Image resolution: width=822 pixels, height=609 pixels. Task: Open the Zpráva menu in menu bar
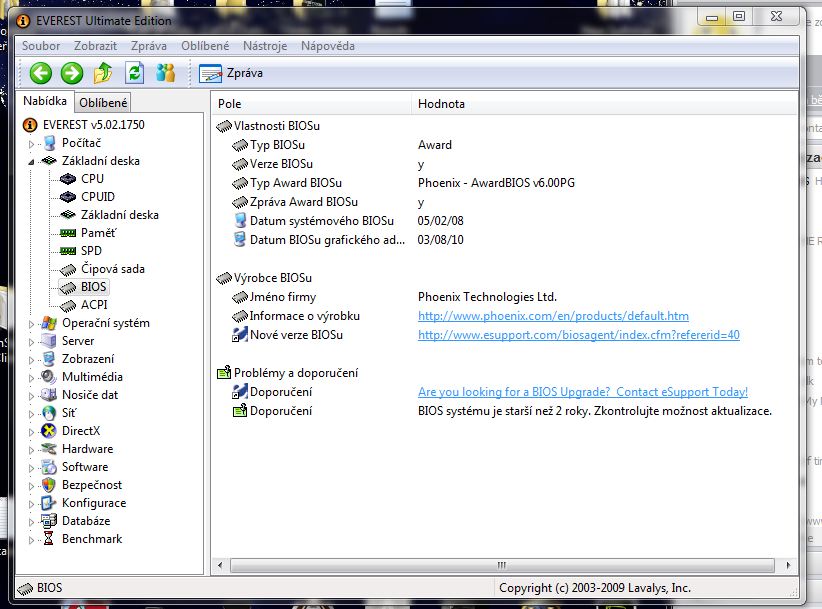click(x=149, y=46)
